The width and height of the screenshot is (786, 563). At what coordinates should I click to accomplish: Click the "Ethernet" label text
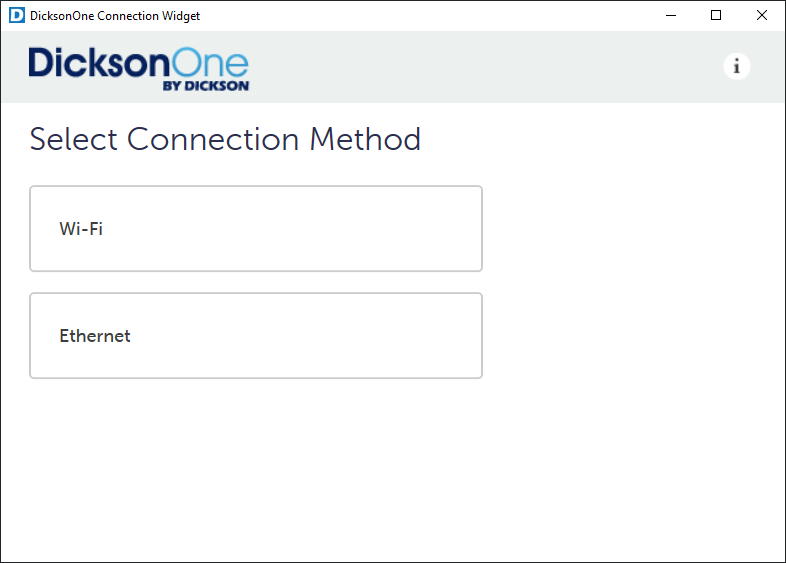[95, 336]
